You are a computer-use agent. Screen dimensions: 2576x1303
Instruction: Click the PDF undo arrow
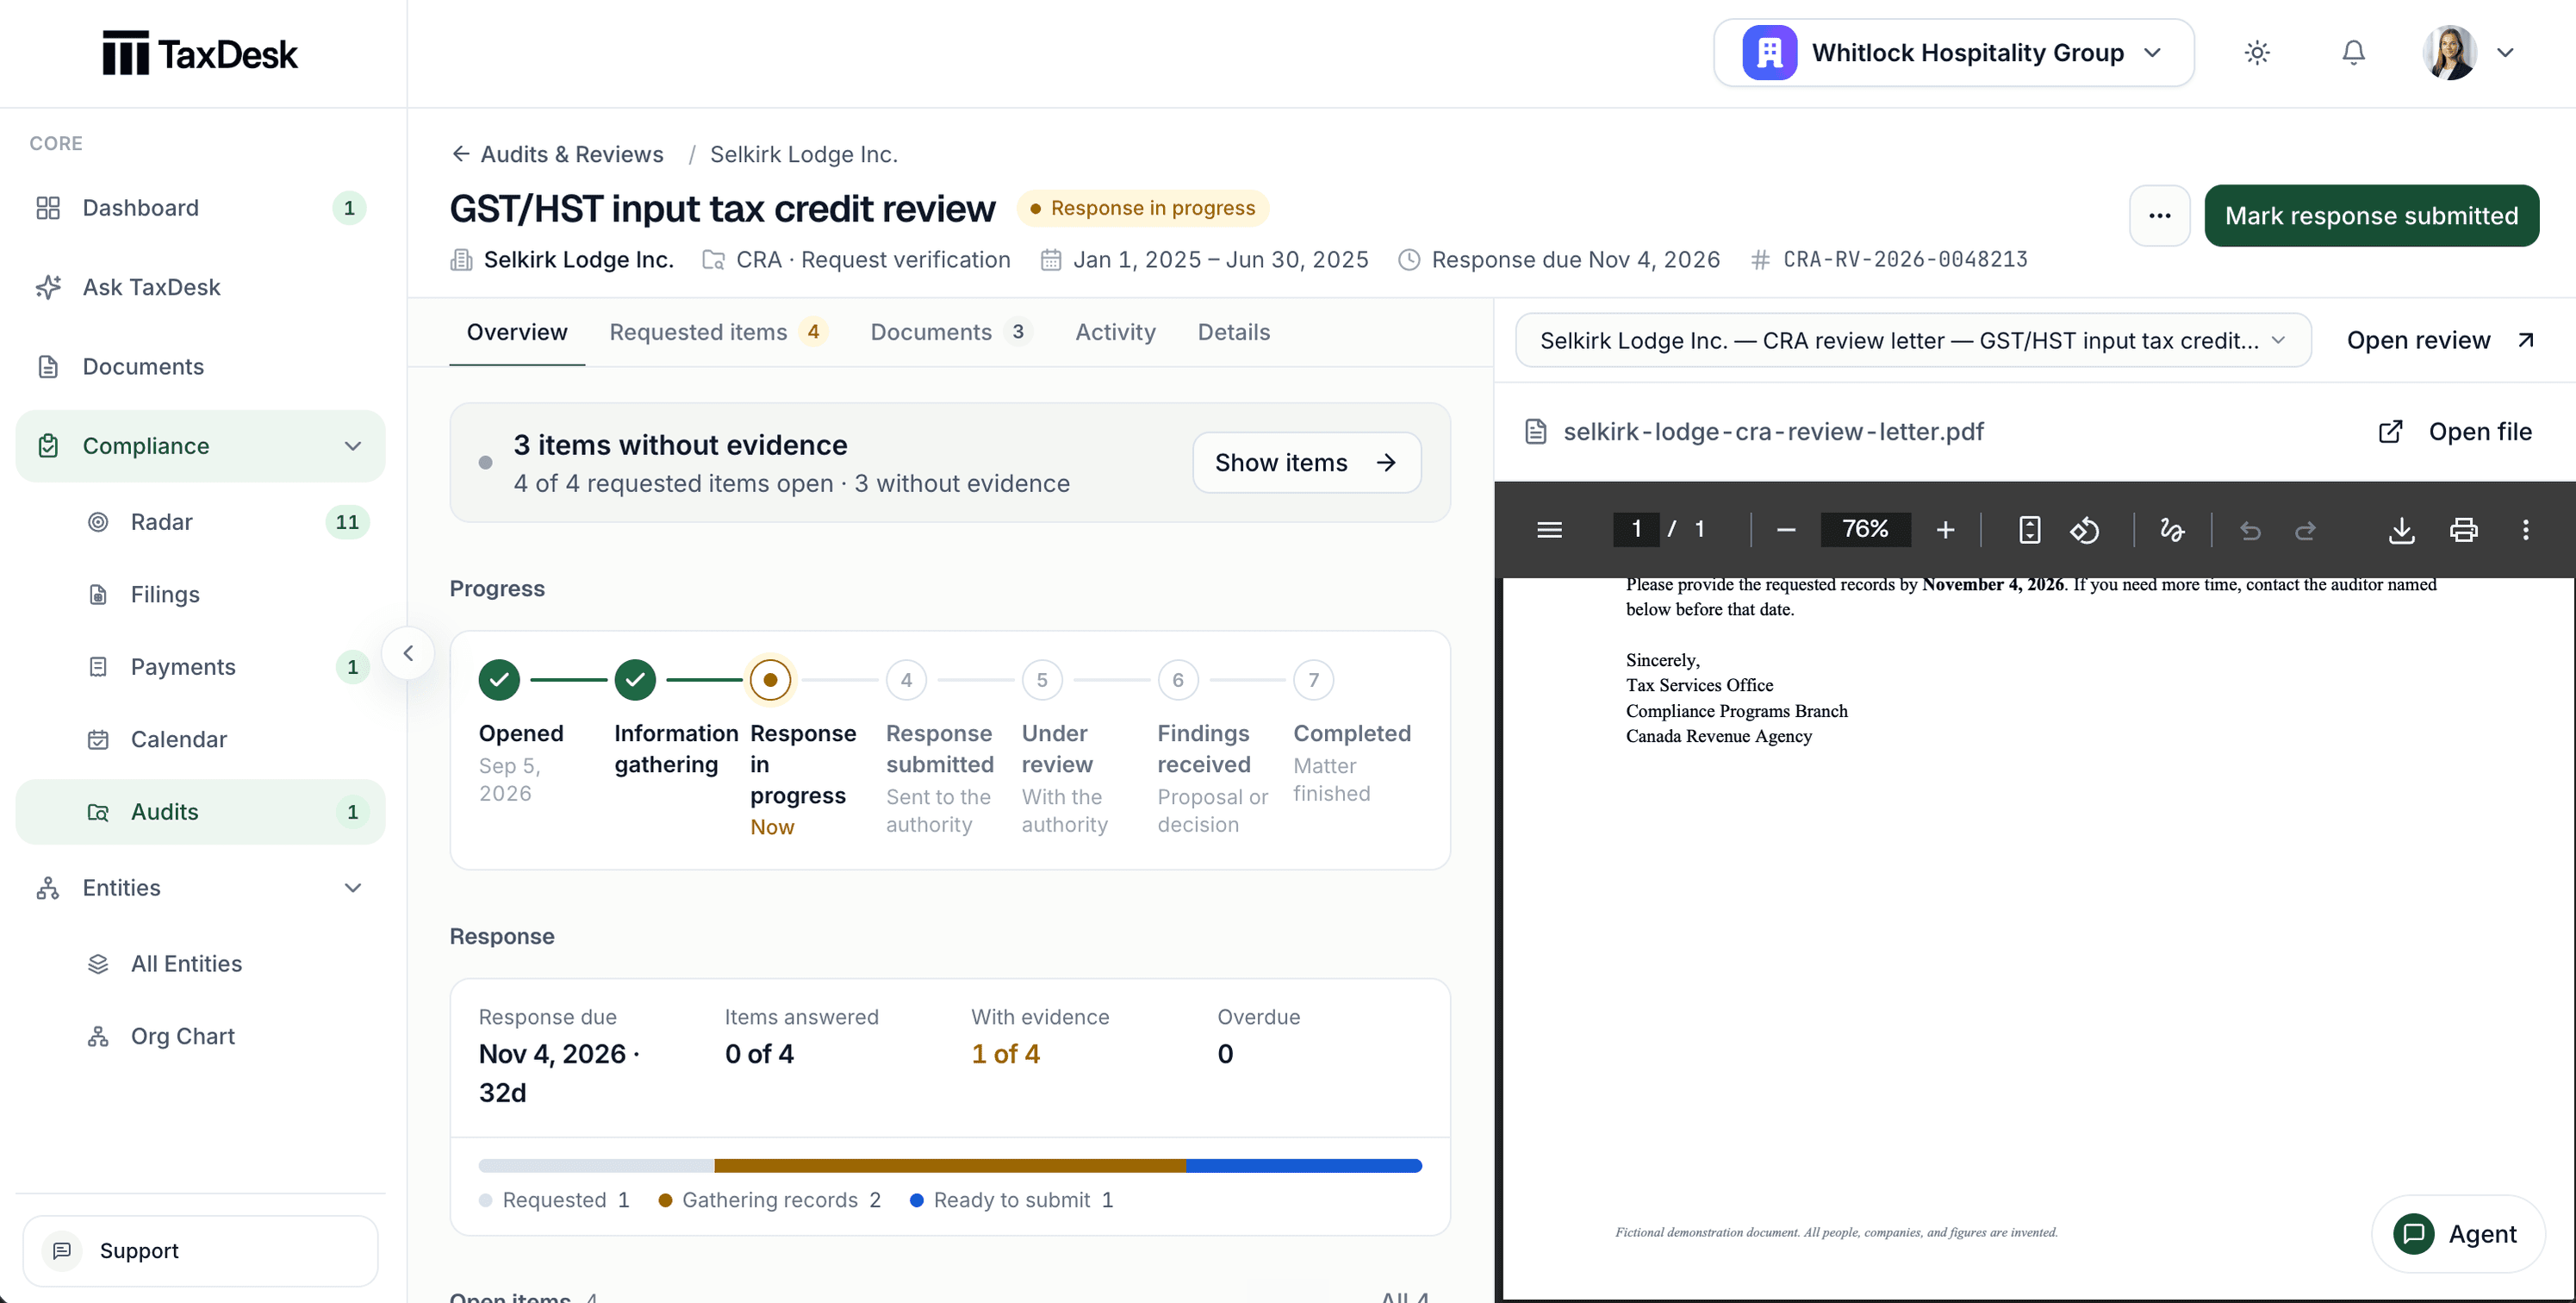tap(2250, 530)
